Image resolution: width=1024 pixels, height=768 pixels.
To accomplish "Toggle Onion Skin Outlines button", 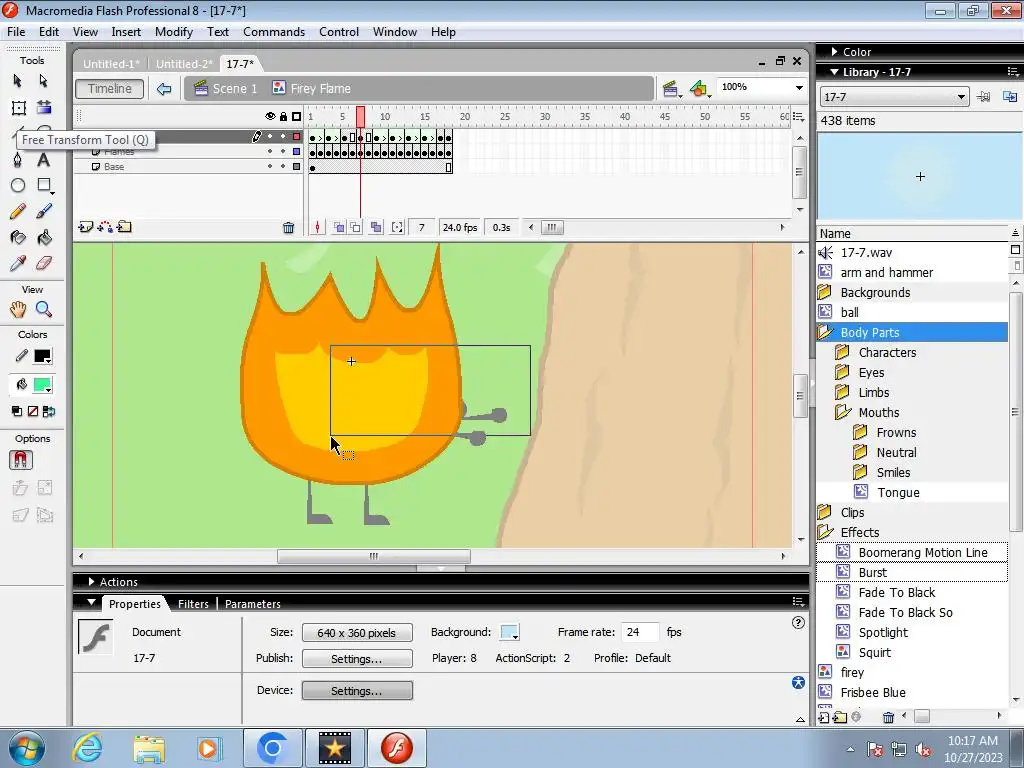I will [x=355, y=227].
